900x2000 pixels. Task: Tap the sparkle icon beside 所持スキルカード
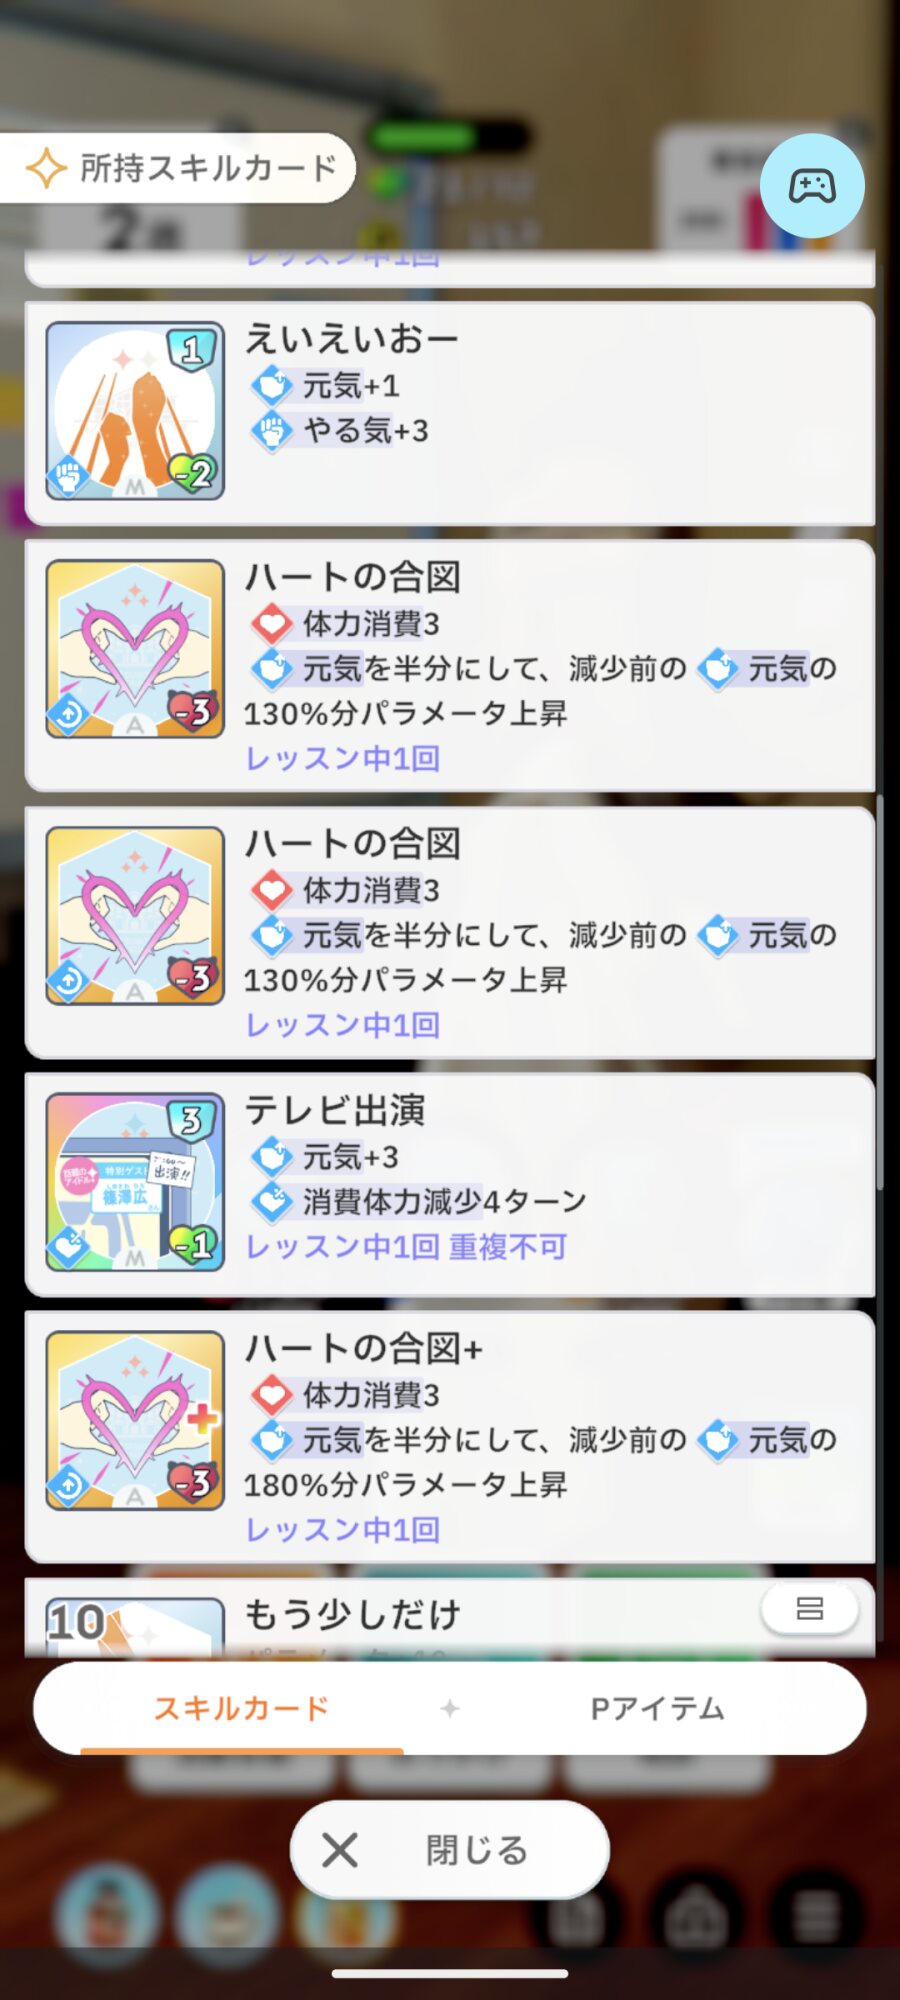click(46, 168)
